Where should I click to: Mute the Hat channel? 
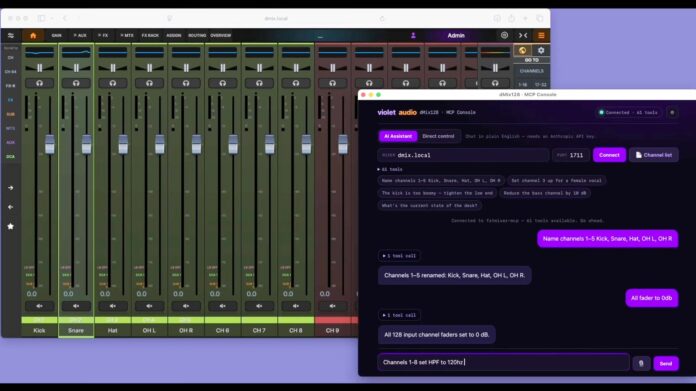pyautogui.click(x=113, y=306)
